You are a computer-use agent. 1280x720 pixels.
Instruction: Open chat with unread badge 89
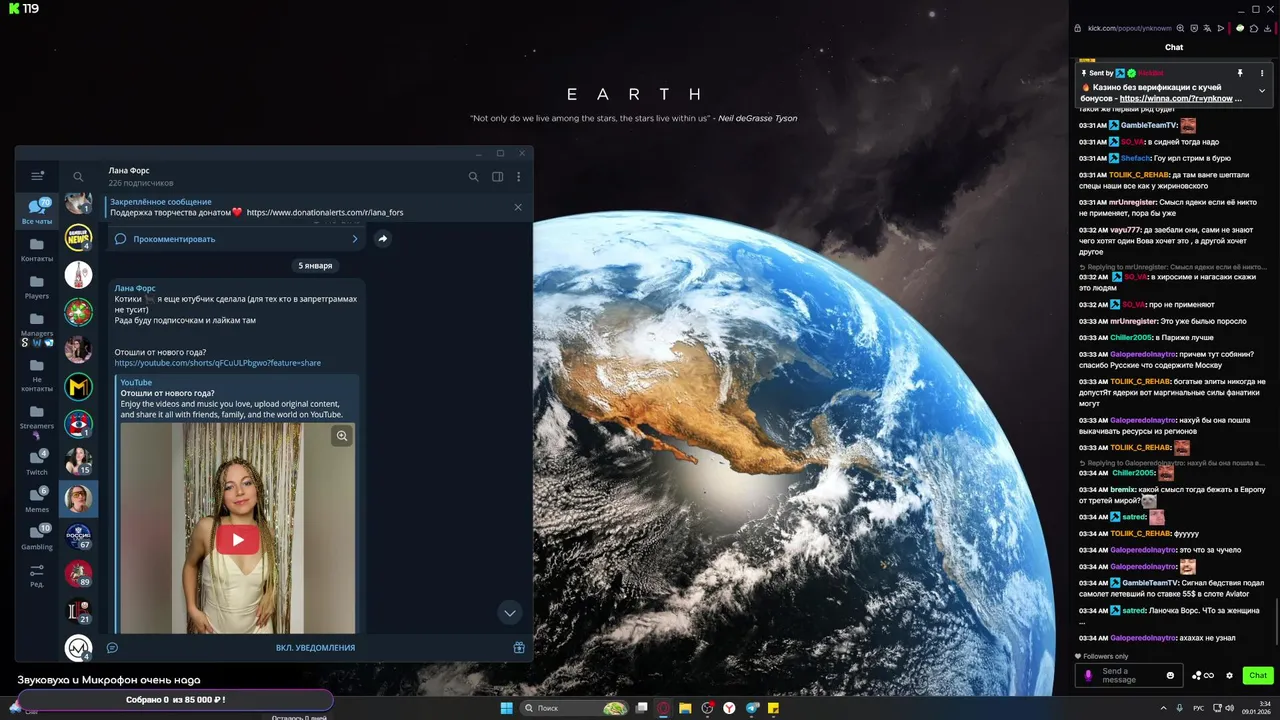pyautogui.click(x=78, y=573)
